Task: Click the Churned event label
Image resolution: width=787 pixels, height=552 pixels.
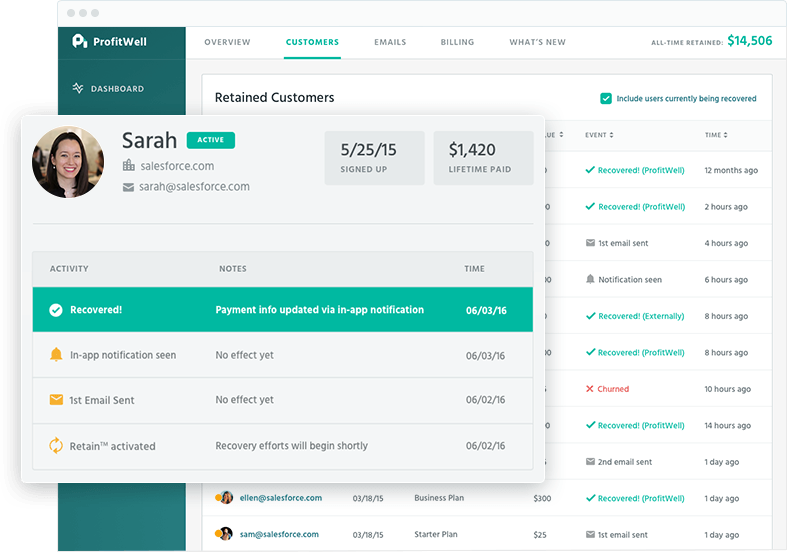Action: (x=613, y=389)
